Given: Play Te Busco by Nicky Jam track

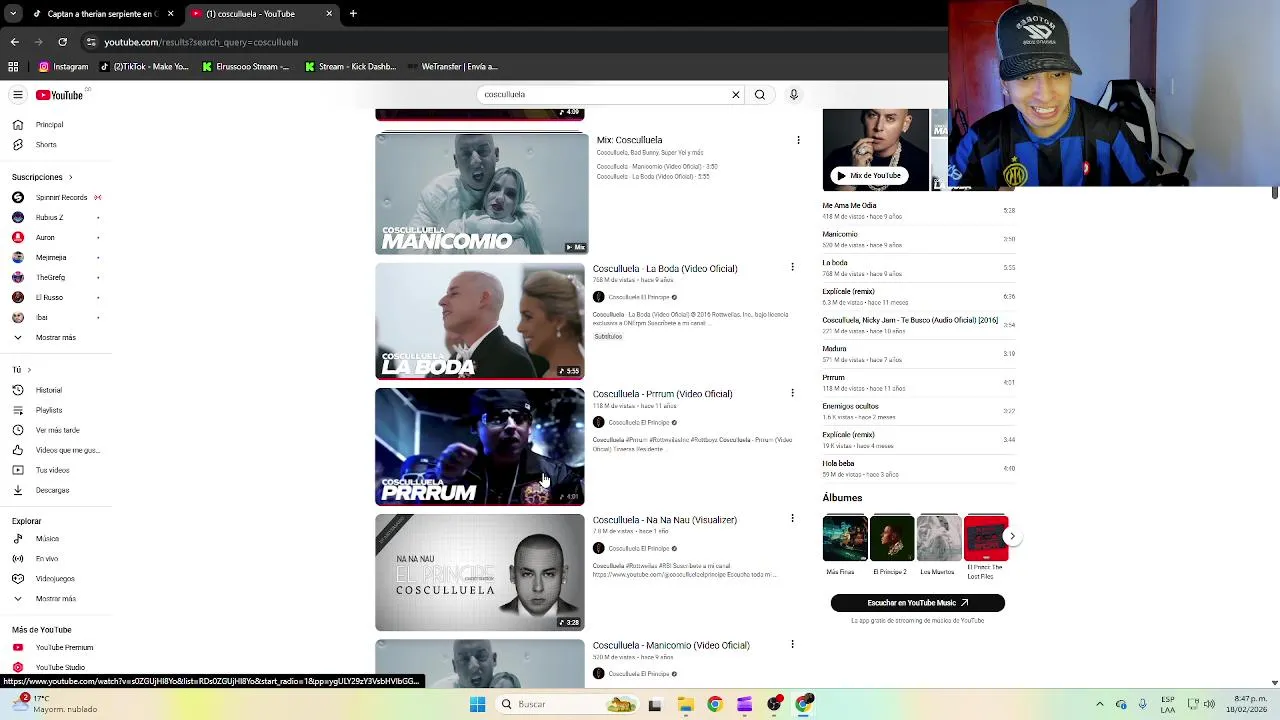Looking at the screenshot, I should [x=918, y=325].
